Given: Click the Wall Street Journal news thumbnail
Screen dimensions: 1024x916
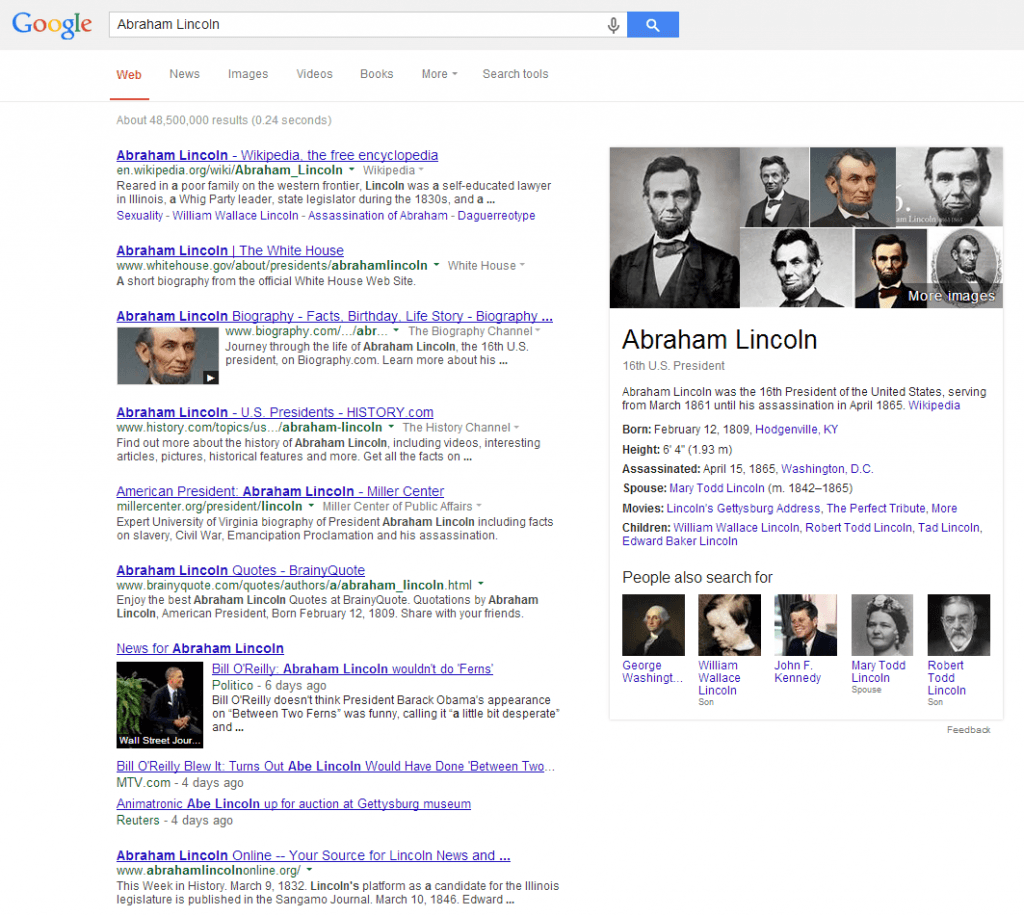Looking at the screenshot, I should point(159,704).
